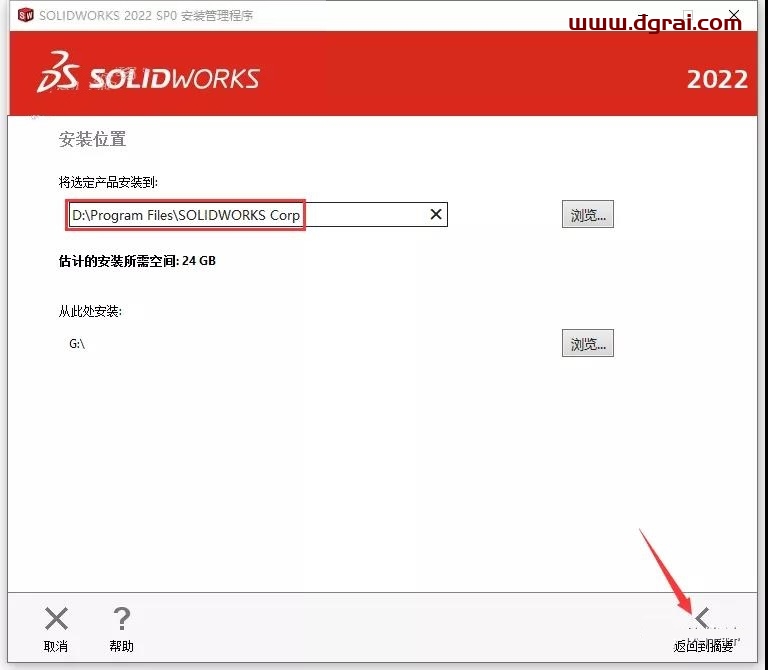Click the Cancel X icon
The image size is (768, 670).
pyautogui.click(x=56, y=619)
